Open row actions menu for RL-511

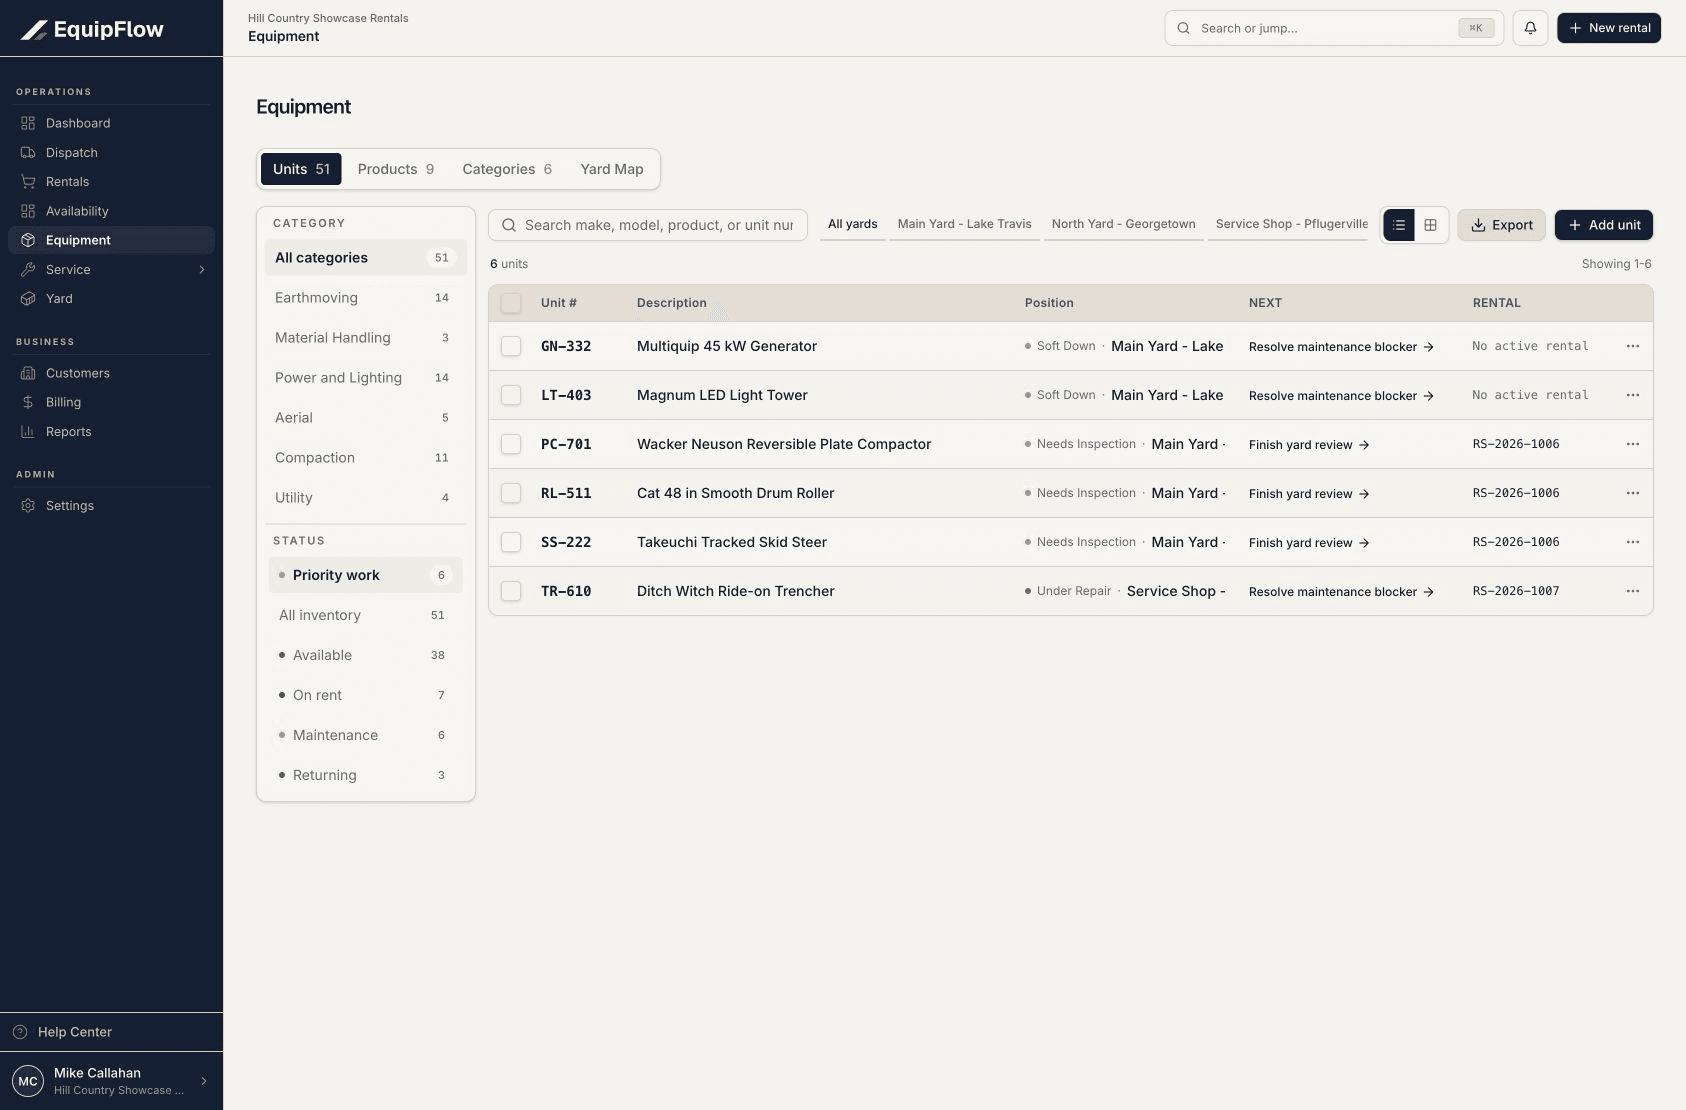click(1633, 493)
